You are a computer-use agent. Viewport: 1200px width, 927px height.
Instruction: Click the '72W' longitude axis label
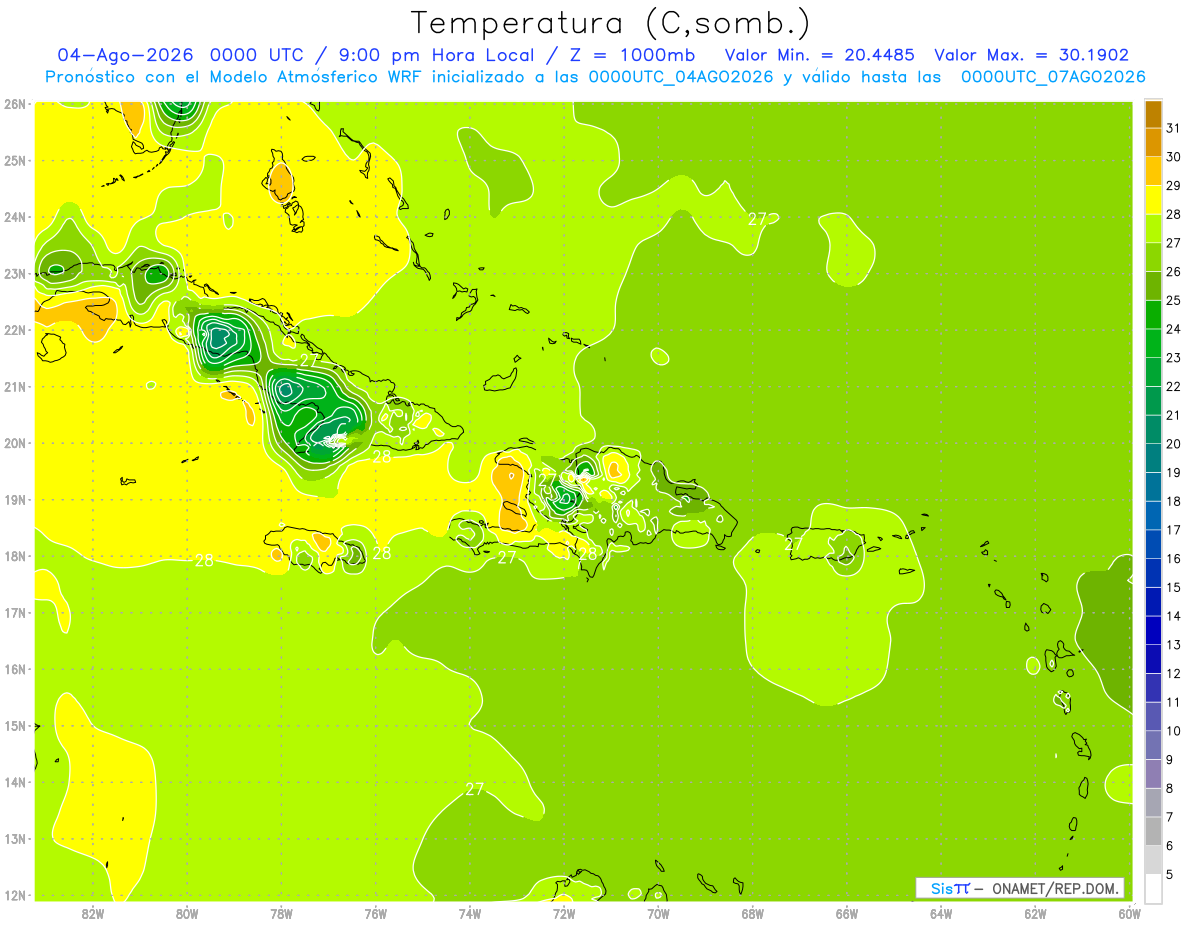coord(564,913)
